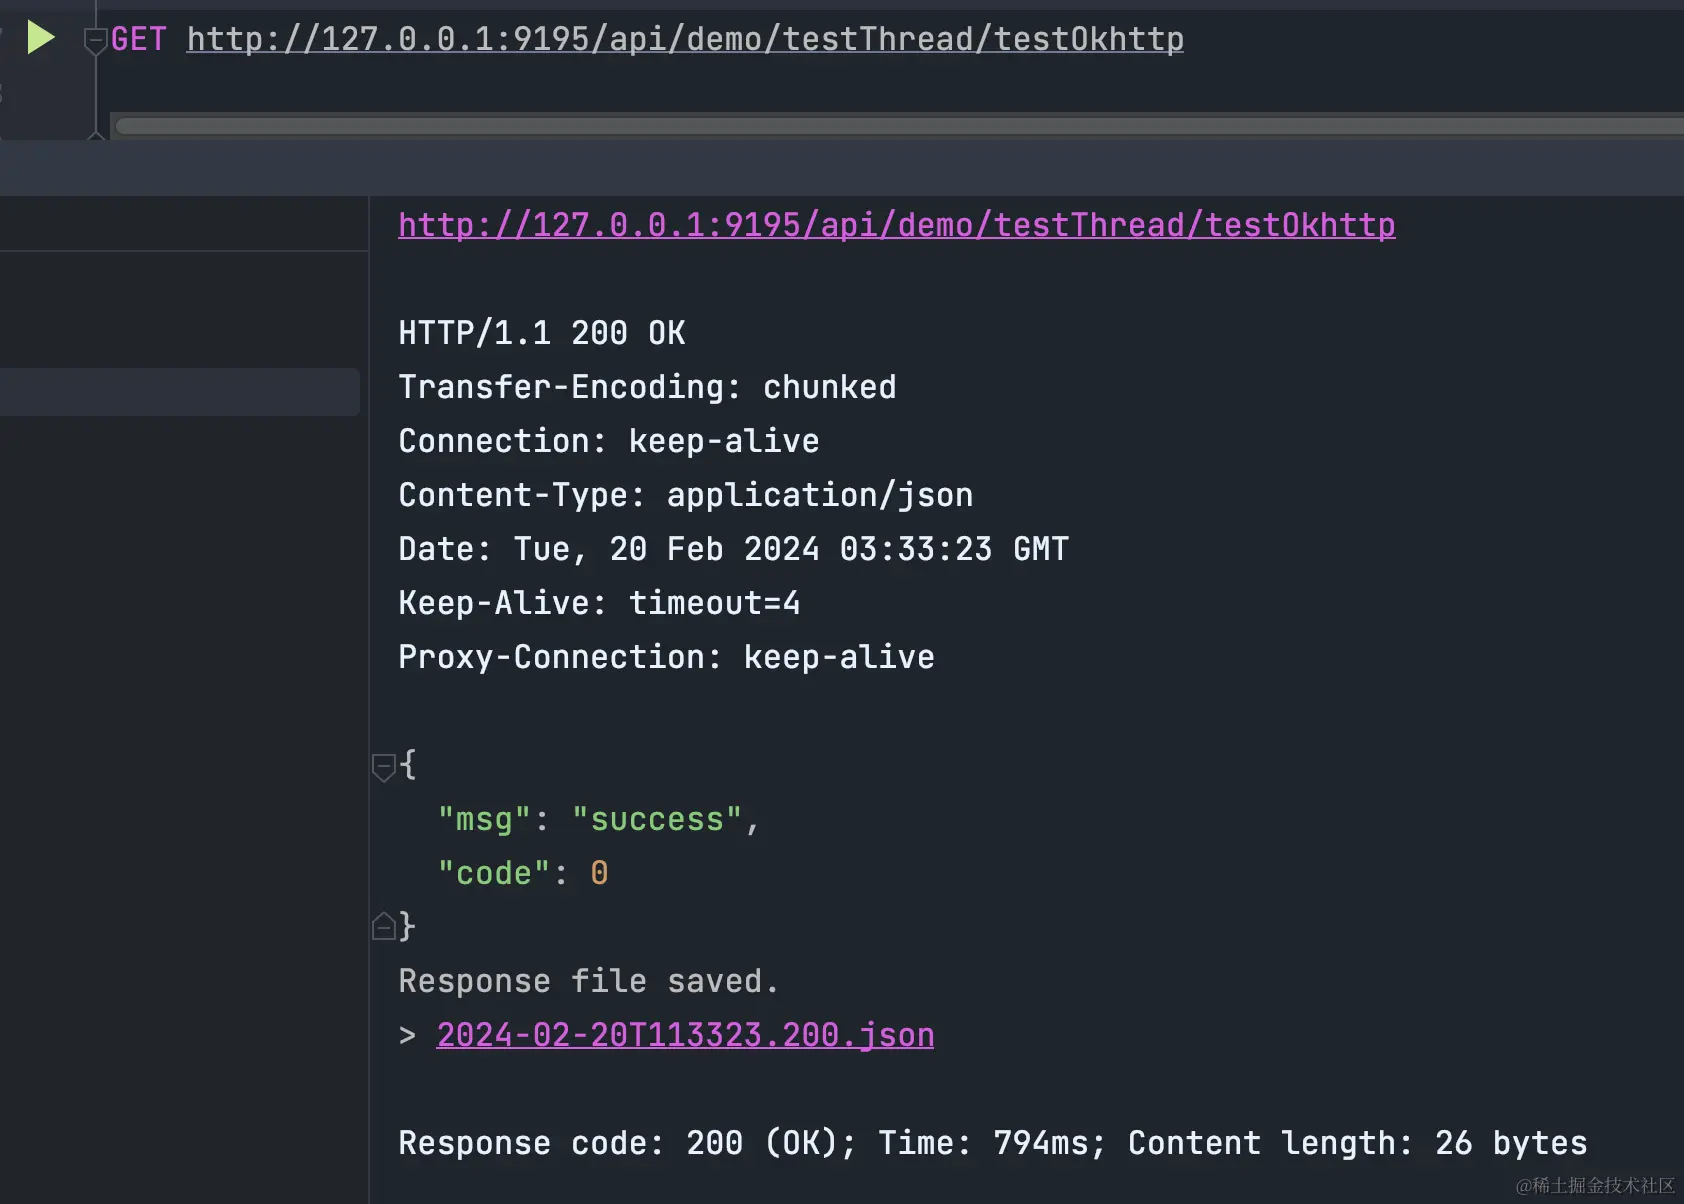Image resolution: width=1684 pixels, height=1204 pixels.
Task: Click the "Connection: keep-alive" header line
Action: pyautogui.click(x=609, y=441)
